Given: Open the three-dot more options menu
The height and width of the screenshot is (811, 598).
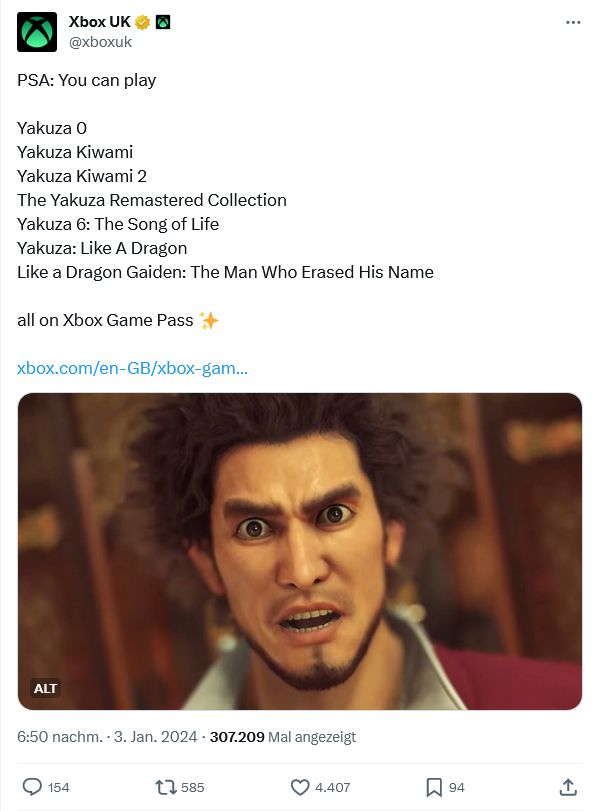Looking at the screenshot, I should point(573,22).
